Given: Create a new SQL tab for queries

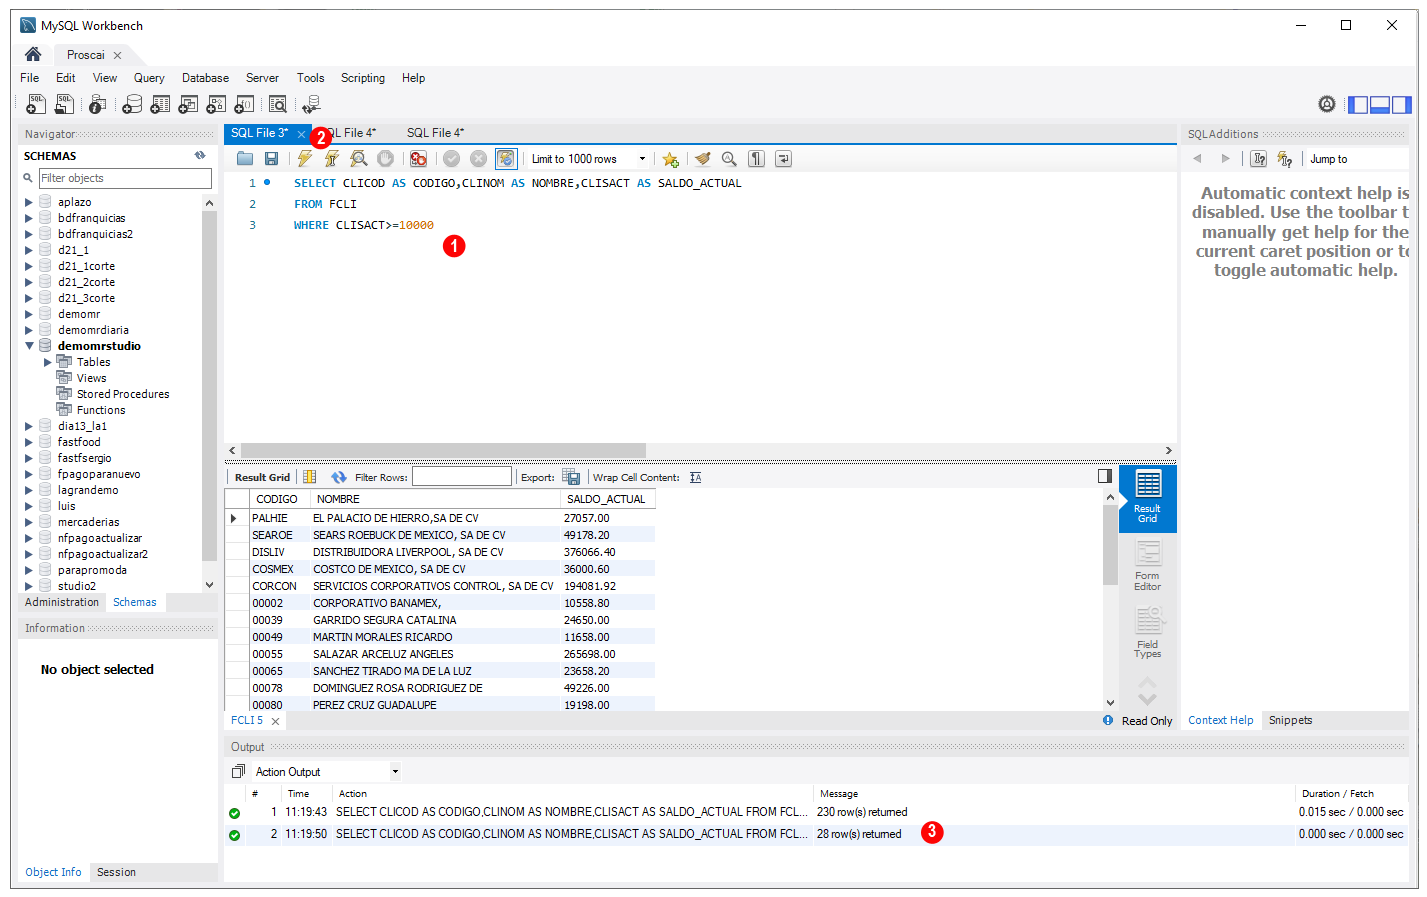Looking at the screenshot, I should pos(35,104).
